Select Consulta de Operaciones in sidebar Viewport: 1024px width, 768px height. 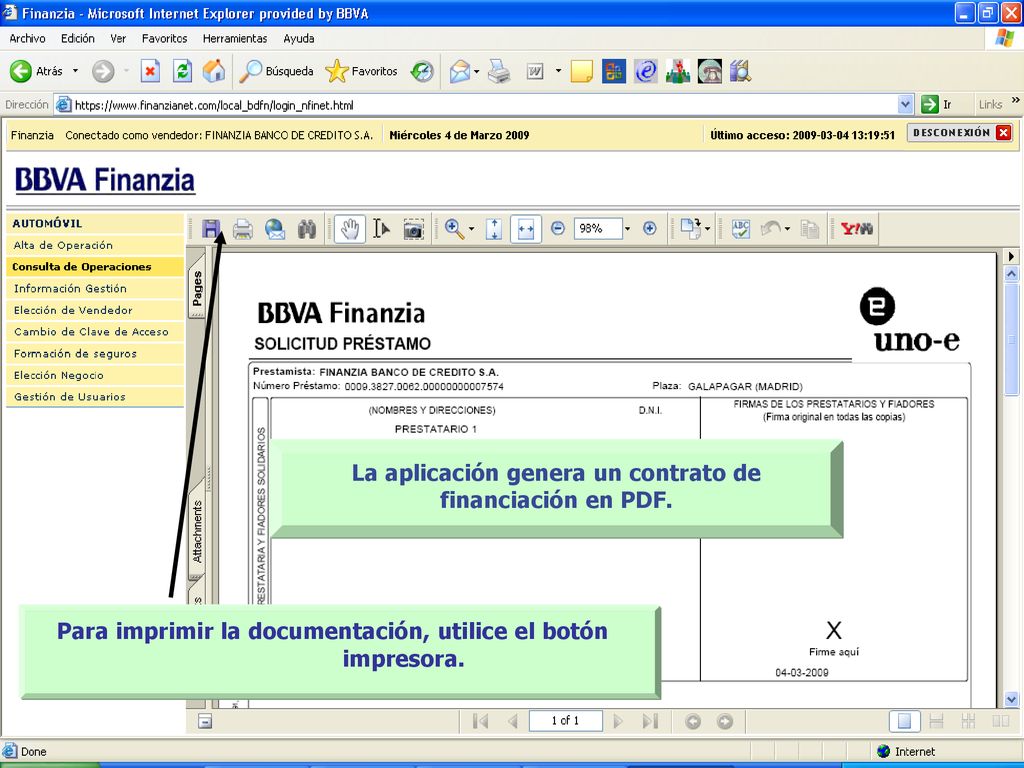pyautogui.click(x=95, y=266)
